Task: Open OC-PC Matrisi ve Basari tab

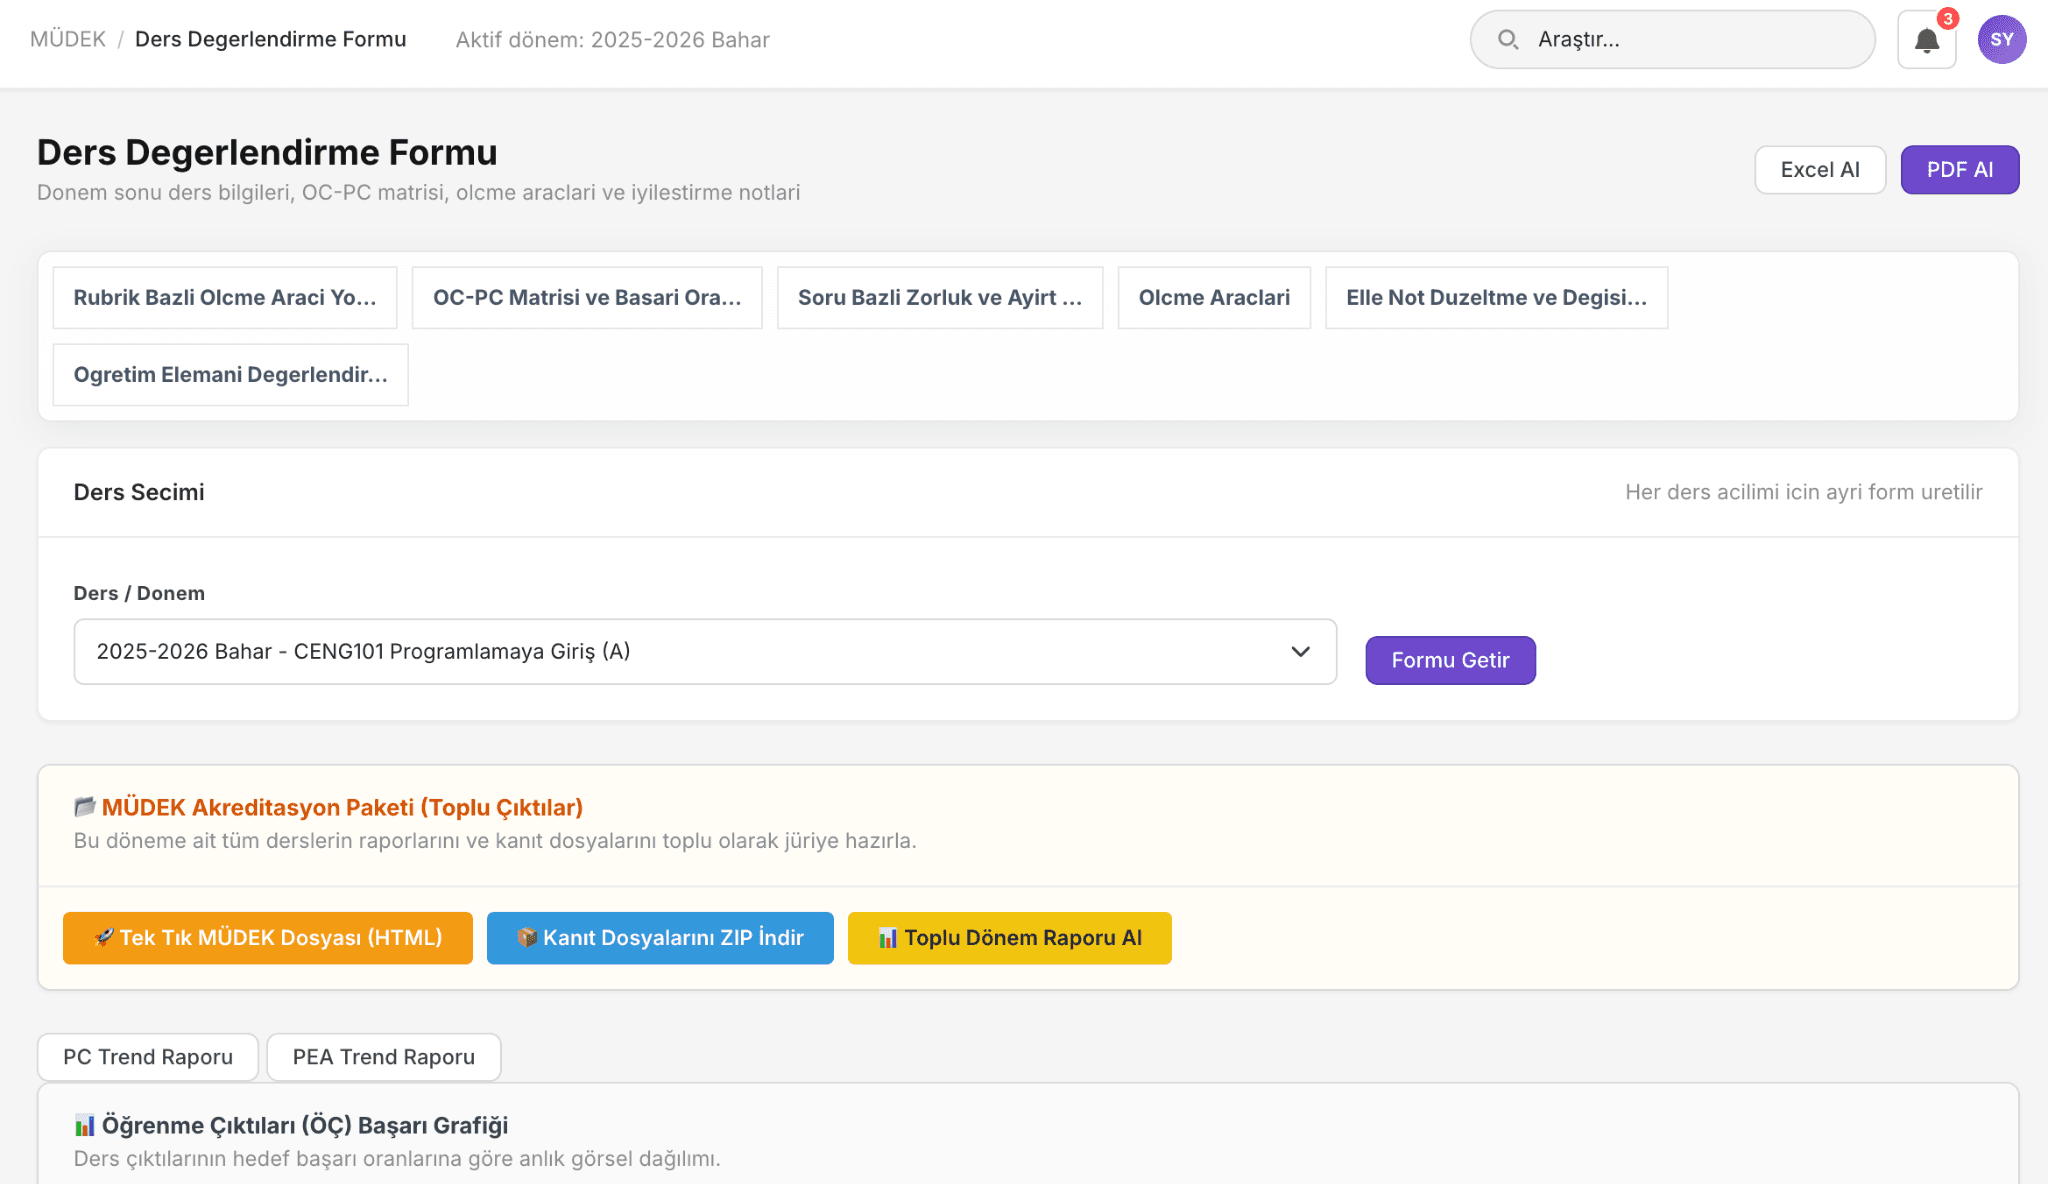Action: [x=587, y=297]
